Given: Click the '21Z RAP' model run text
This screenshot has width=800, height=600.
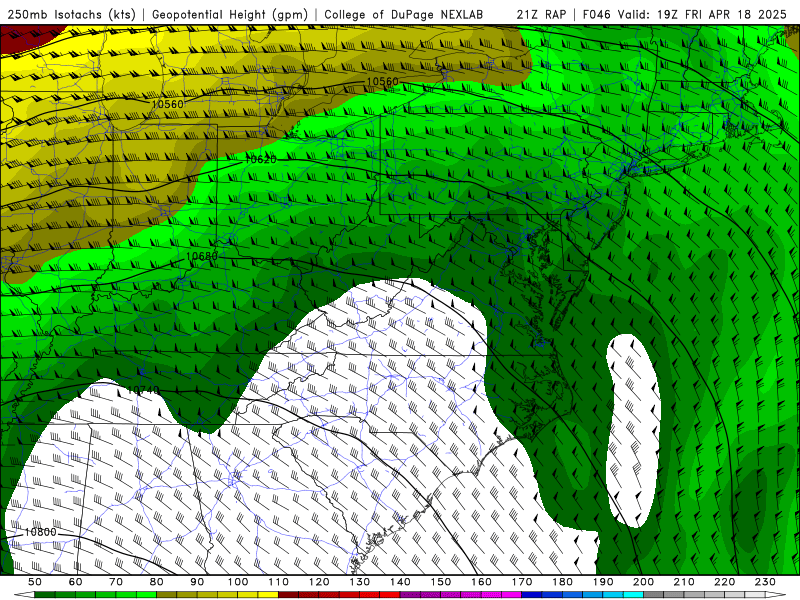Looking at the screenshot, I should [541, 15].
